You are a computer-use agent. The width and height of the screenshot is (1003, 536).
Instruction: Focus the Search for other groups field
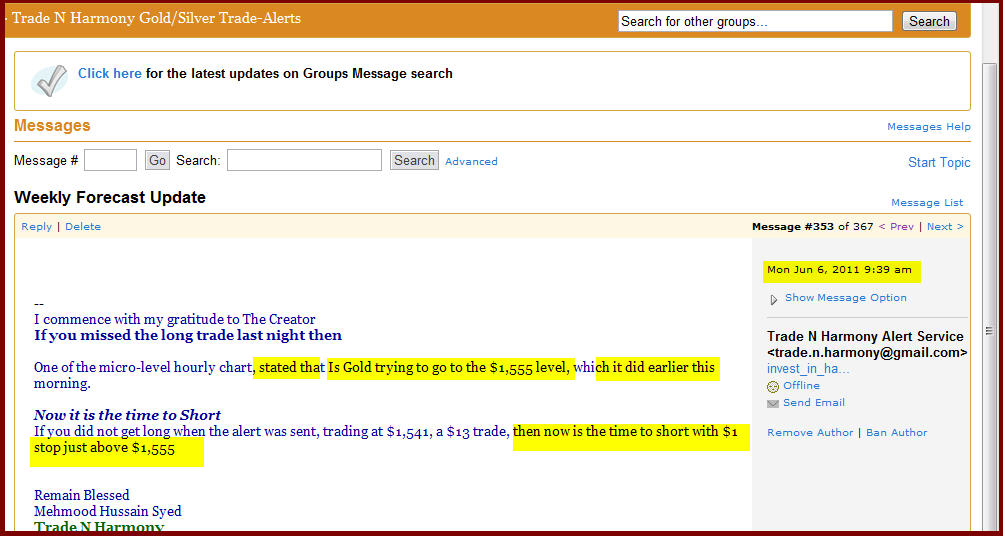(x=755, y=21)
